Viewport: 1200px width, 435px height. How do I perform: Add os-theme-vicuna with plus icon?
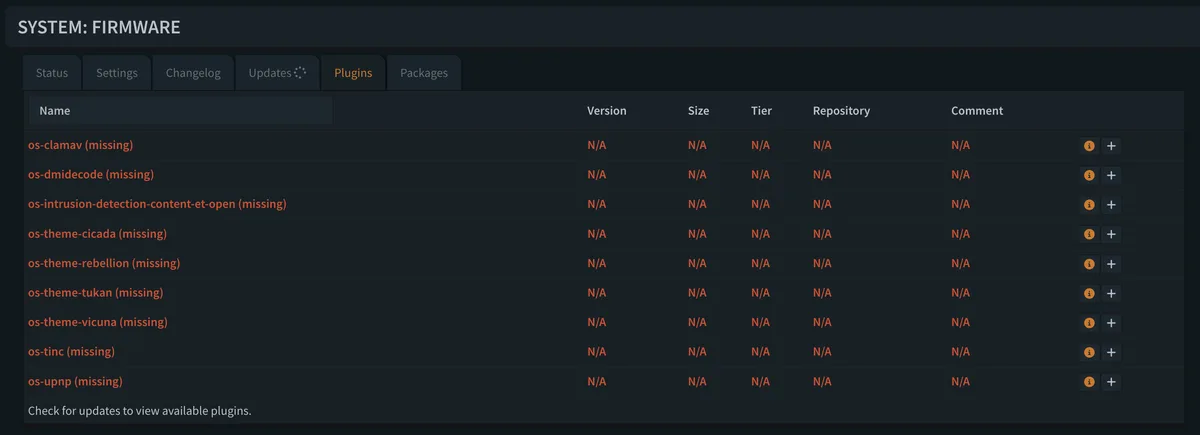[x=1111, y=323]
